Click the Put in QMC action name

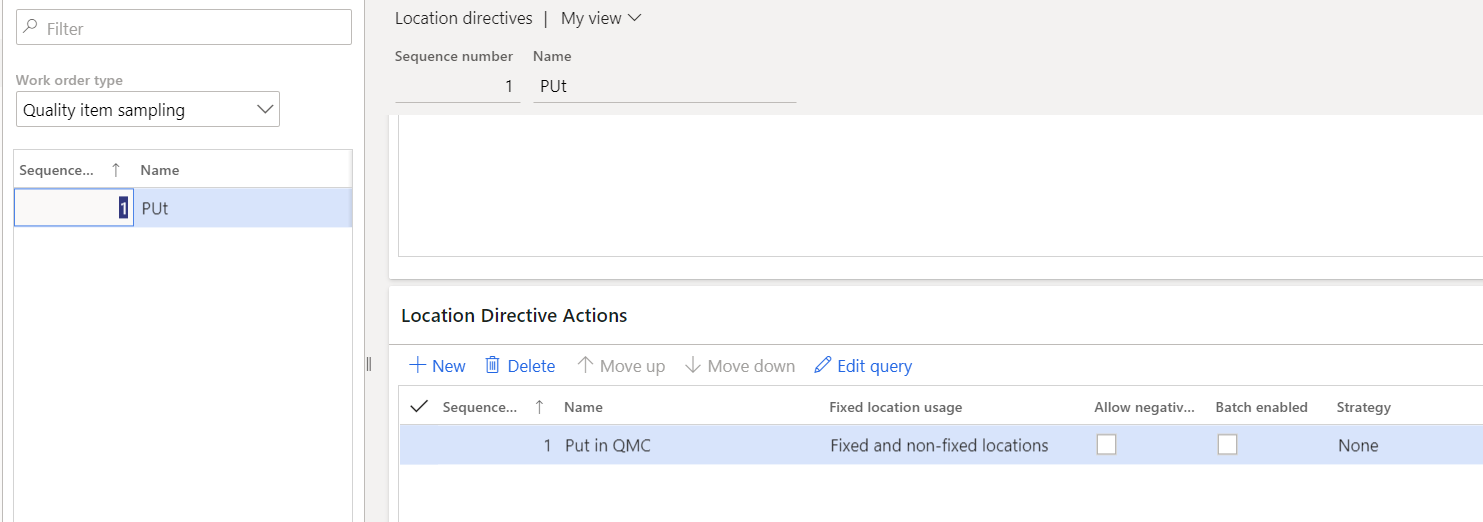click(x=608, y=446)
